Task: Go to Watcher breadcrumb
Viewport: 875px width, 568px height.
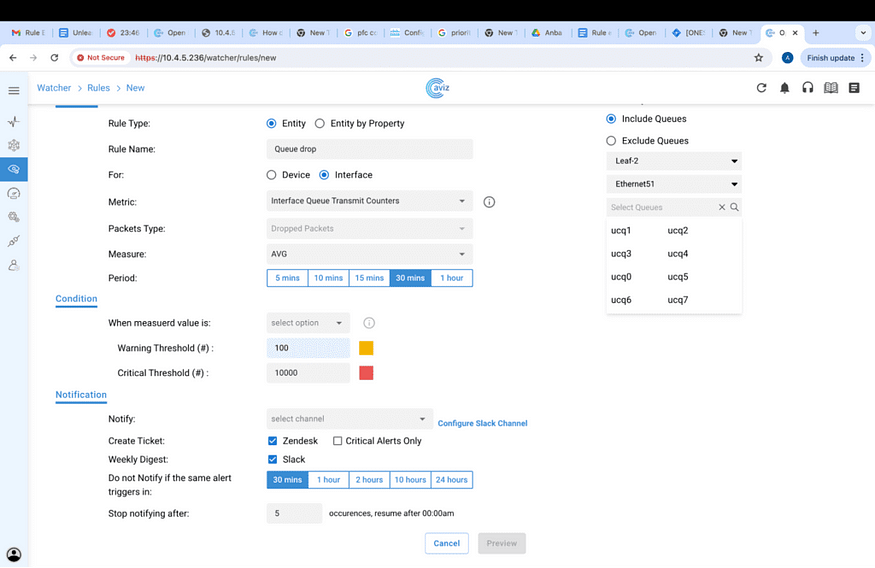Action: [54, 88]
